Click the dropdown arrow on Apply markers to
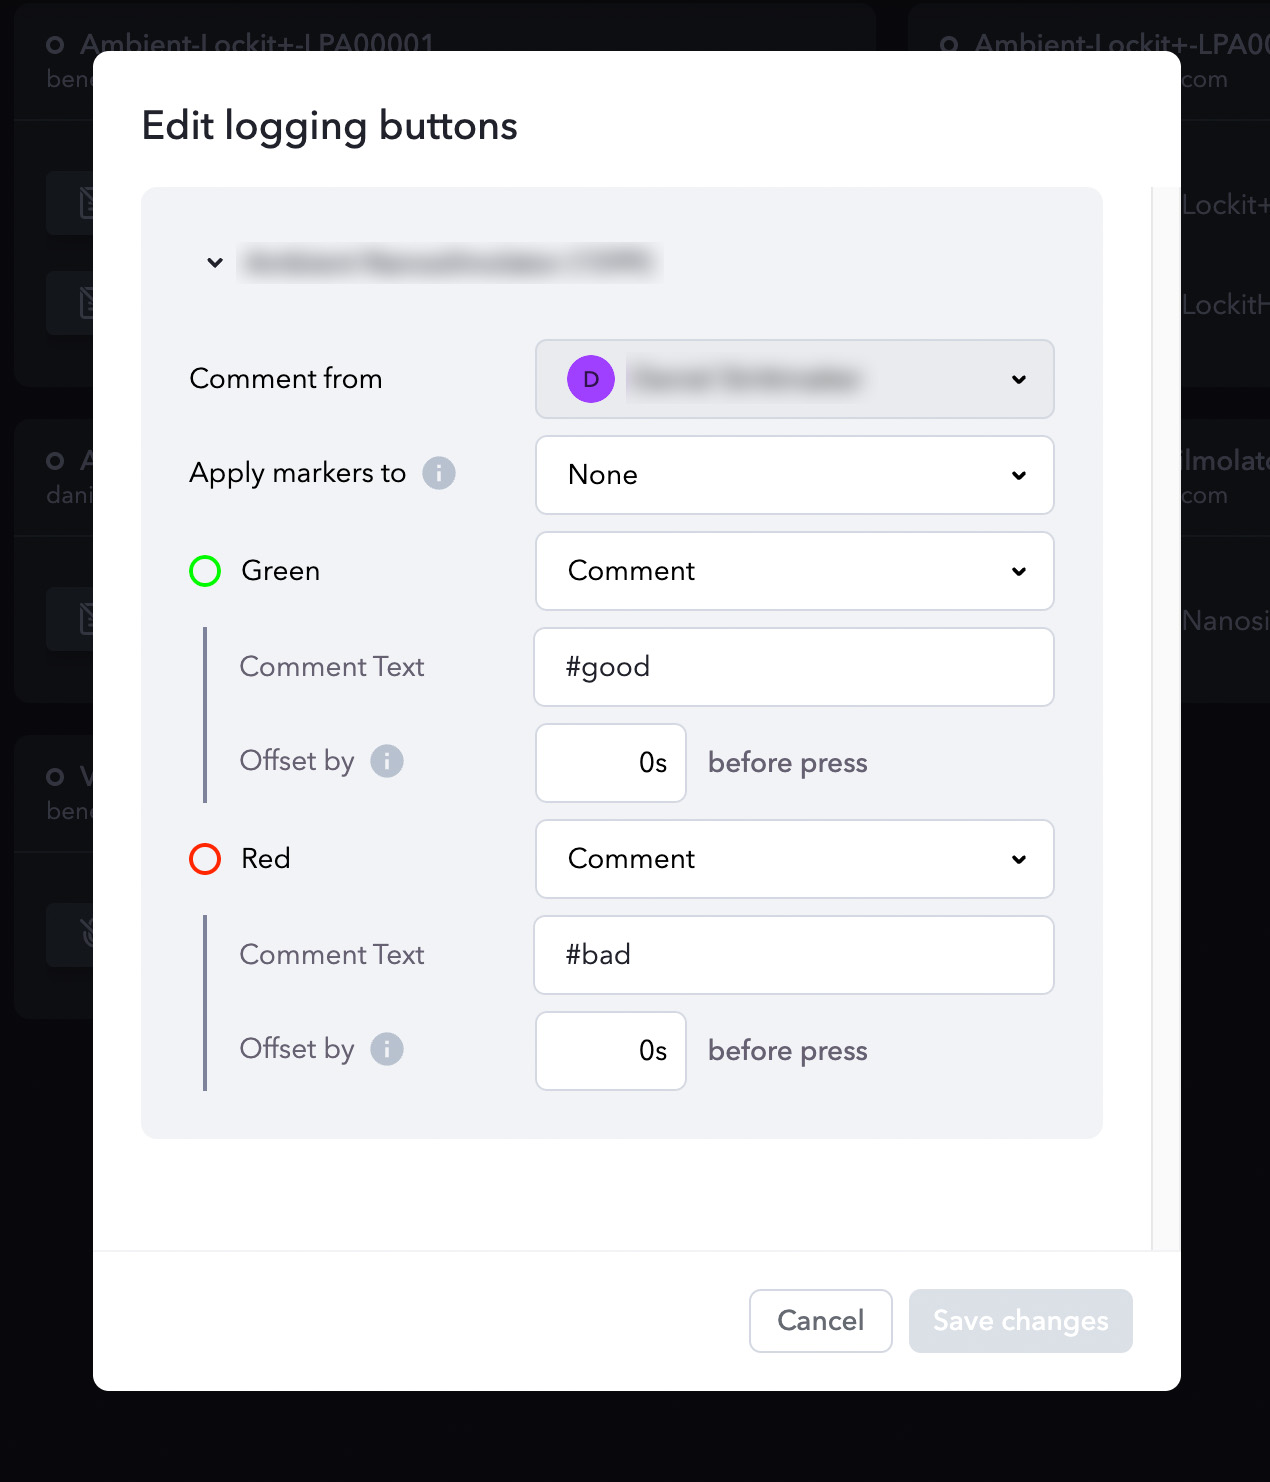Viewport: 1270px width, 1482px height. pos(1019,475)
